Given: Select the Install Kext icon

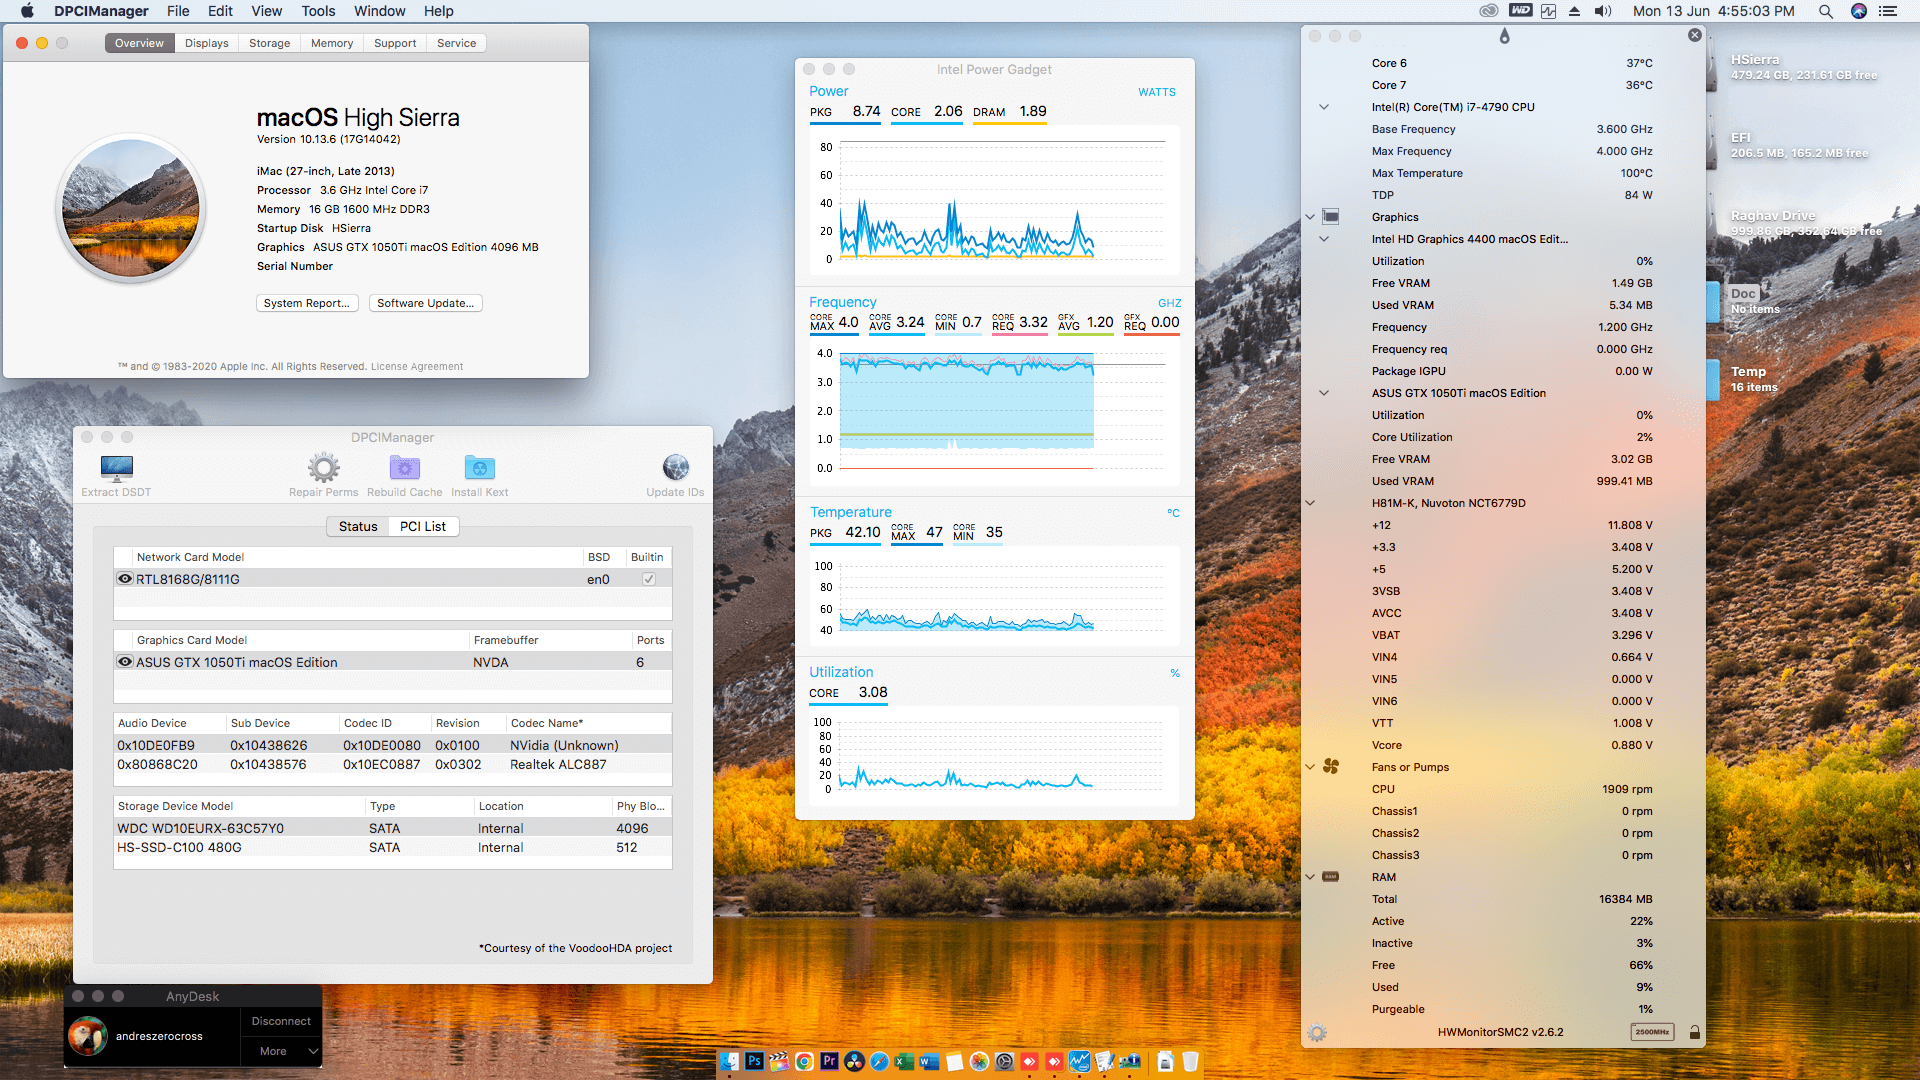Looking at the screenshot, I should coord(479,467).
